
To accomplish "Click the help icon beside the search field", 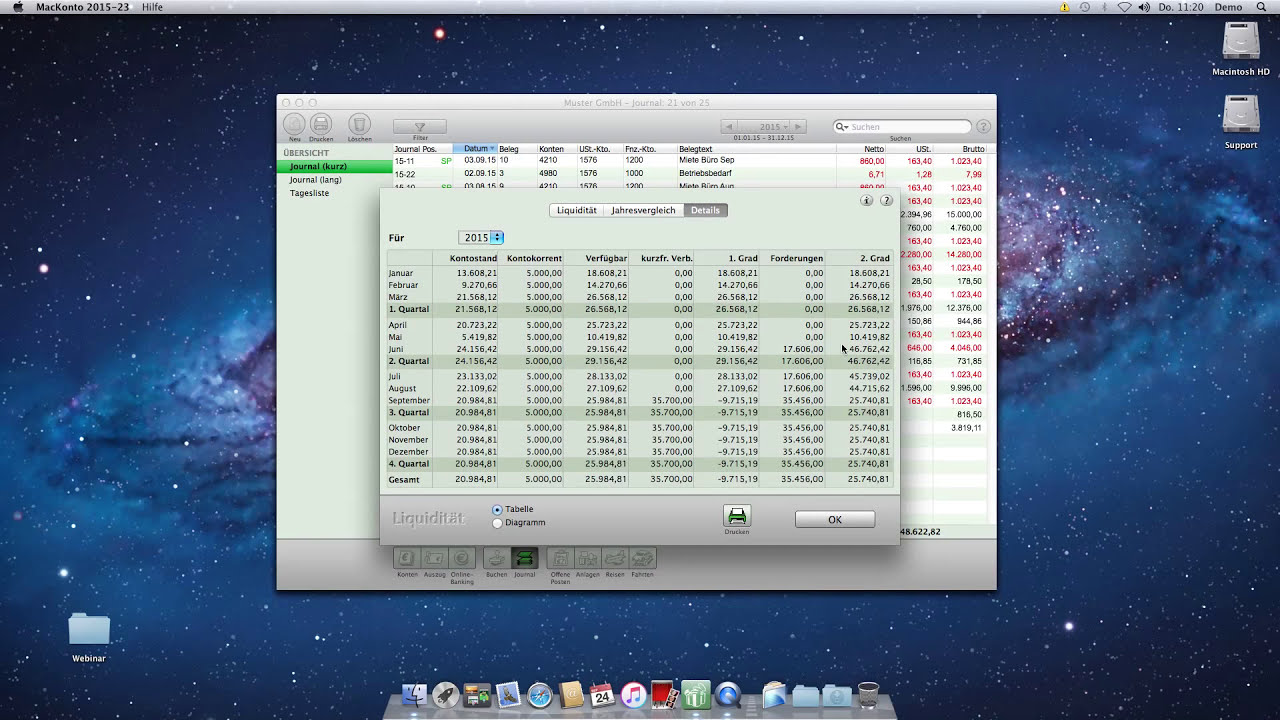I will [983, 127].
